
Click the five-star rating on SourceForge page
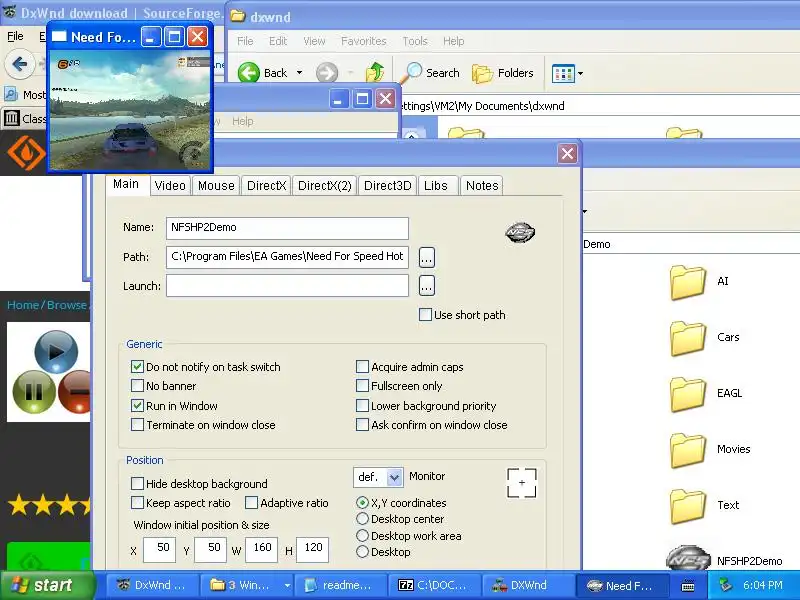pos(49,505)
